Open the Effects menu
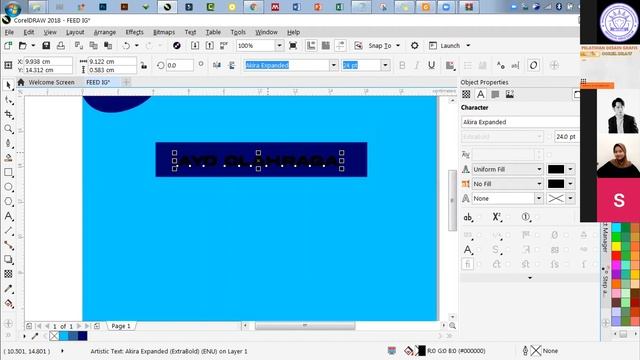 coord(134,32)
